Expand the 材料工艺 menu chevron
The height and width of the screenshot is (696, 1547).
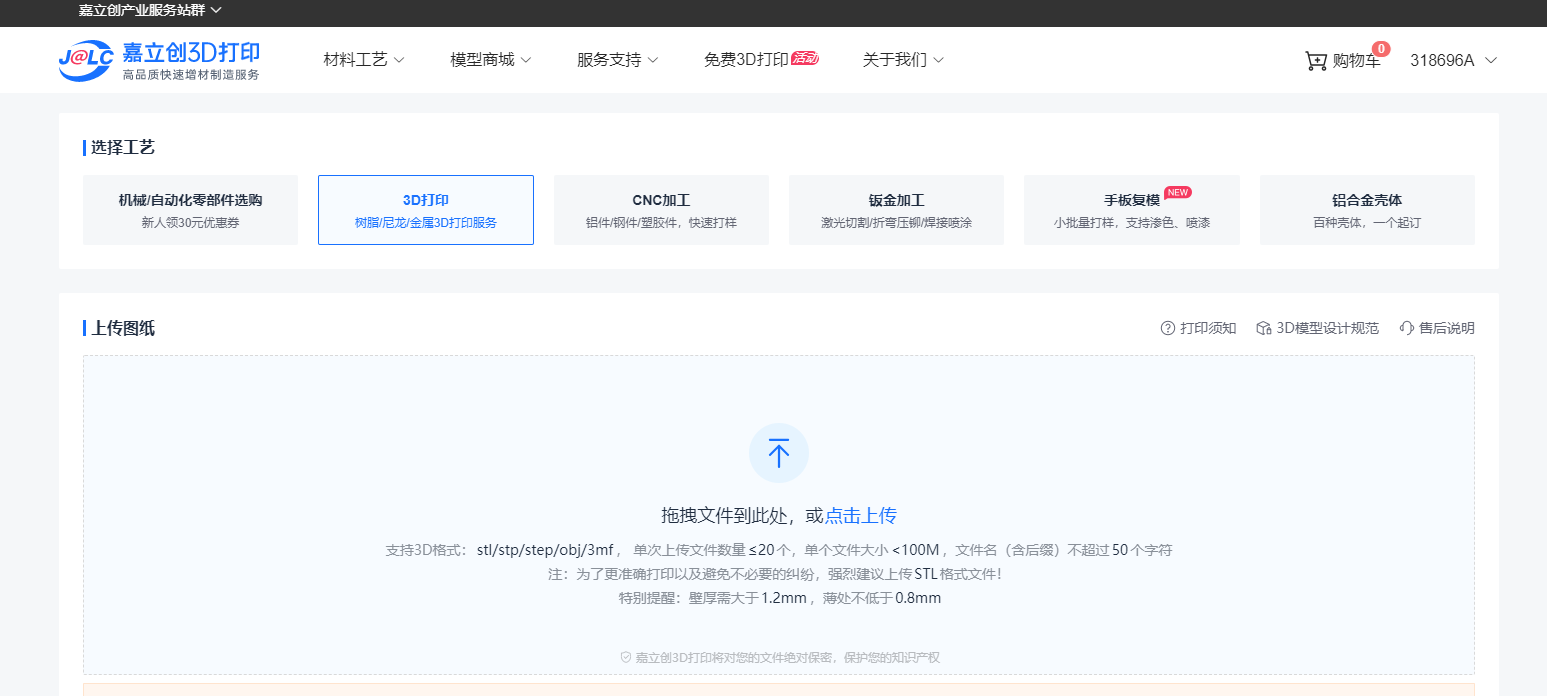399,60
